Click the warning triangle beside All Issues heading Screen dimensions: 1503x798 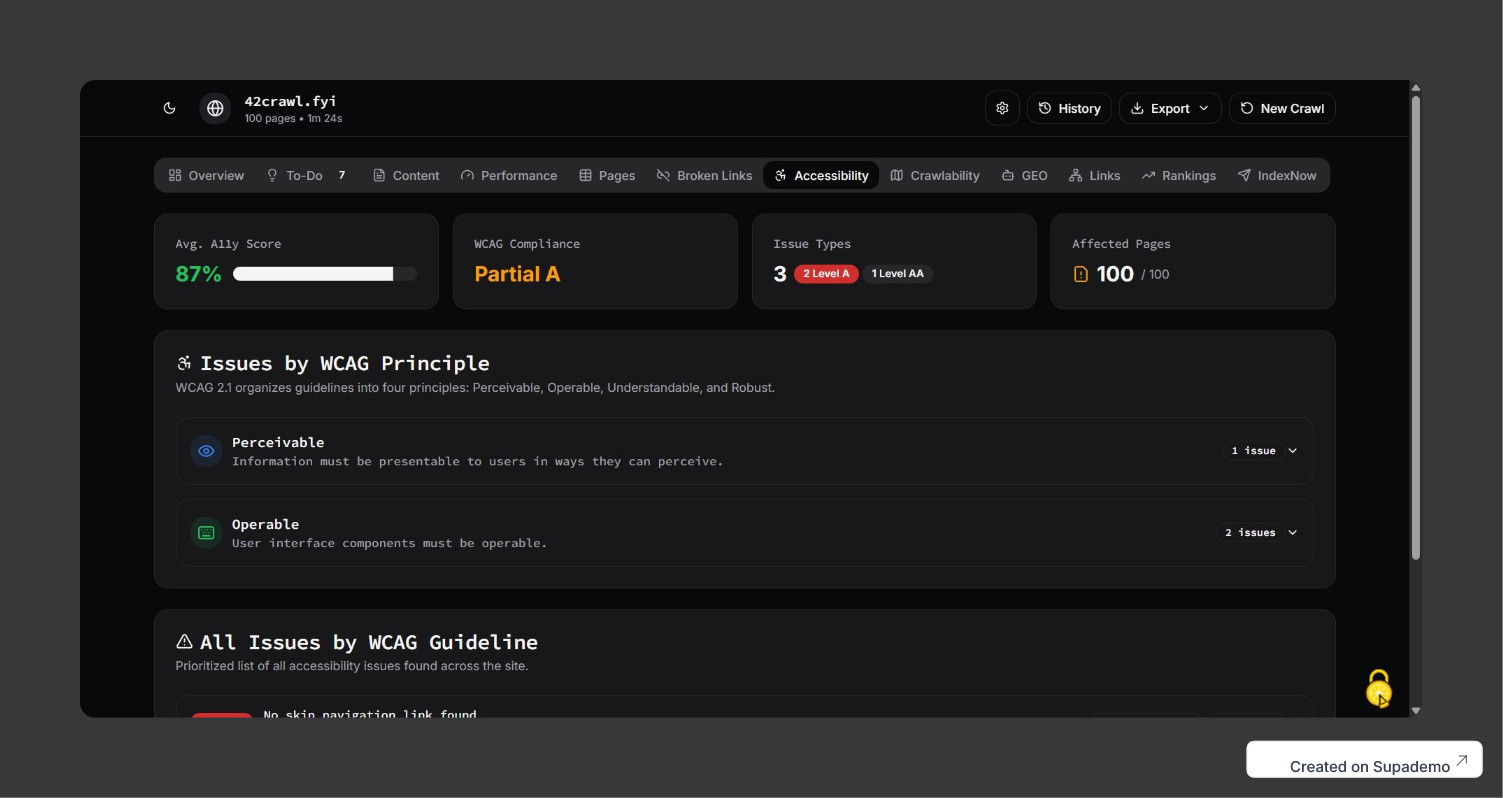[183, 641]
